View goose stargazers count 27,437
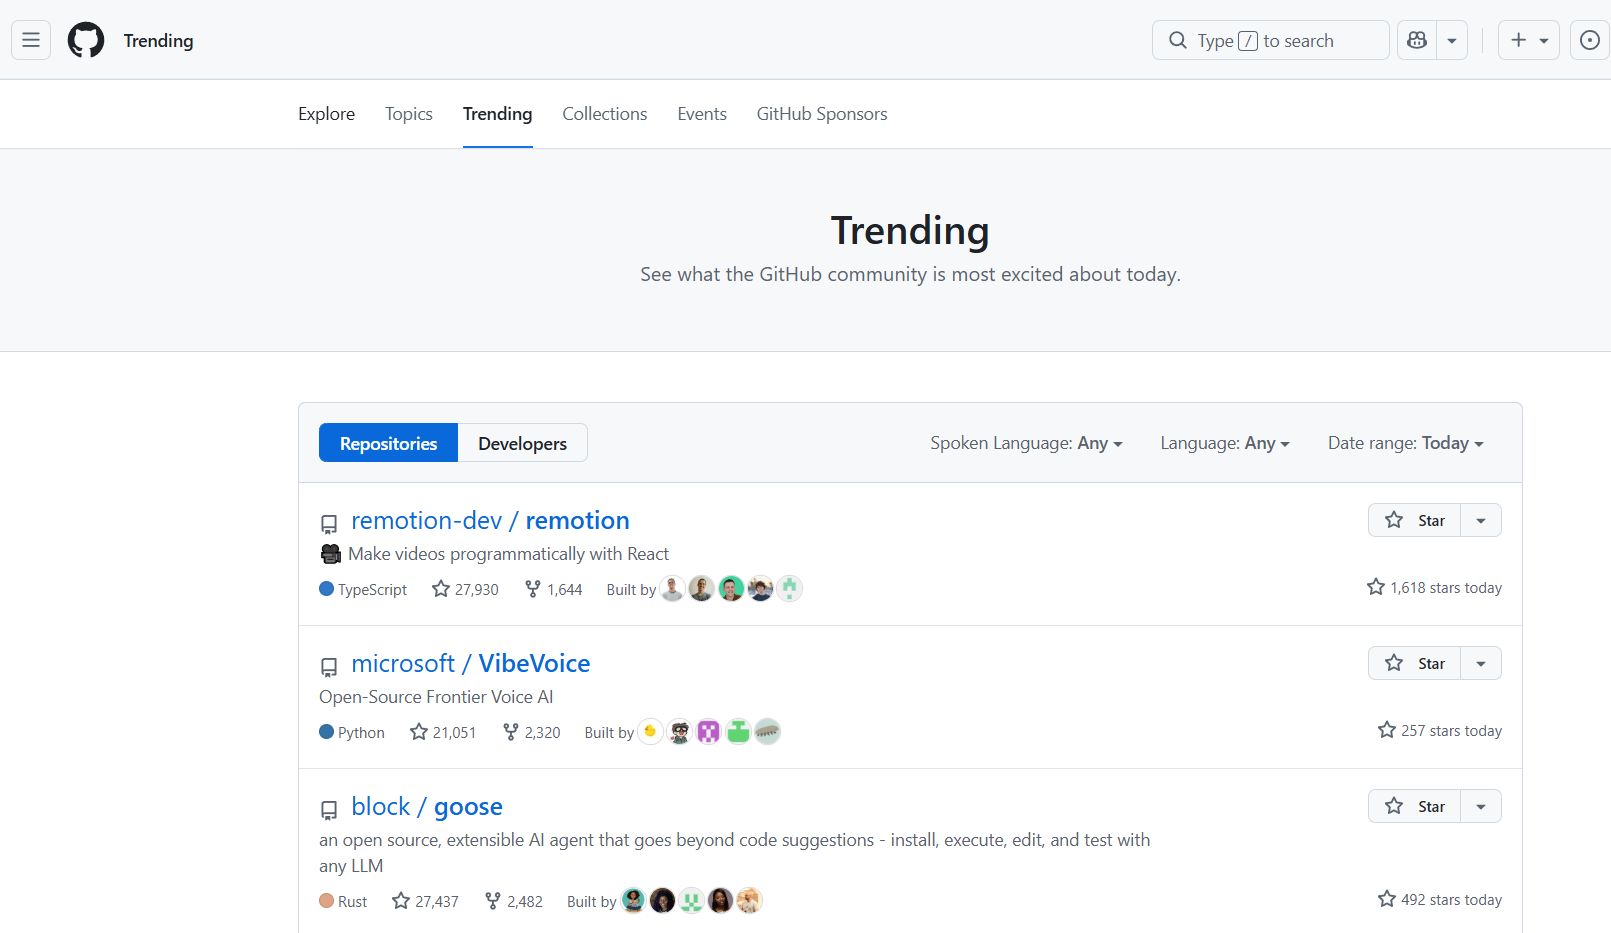This screenshot has width=1611, height=933. point(425,902)
